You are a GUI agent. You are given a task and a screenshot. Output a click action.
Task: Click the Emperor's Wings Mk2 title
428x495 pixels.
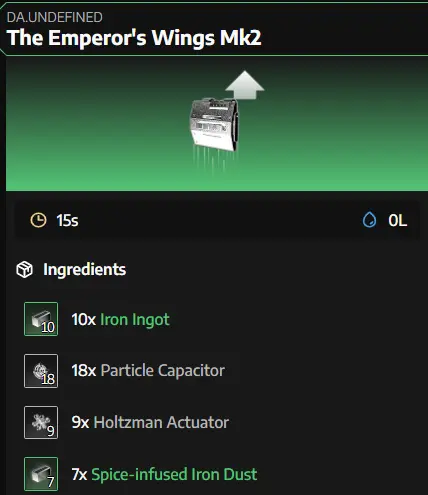click(x=134, y=38)
